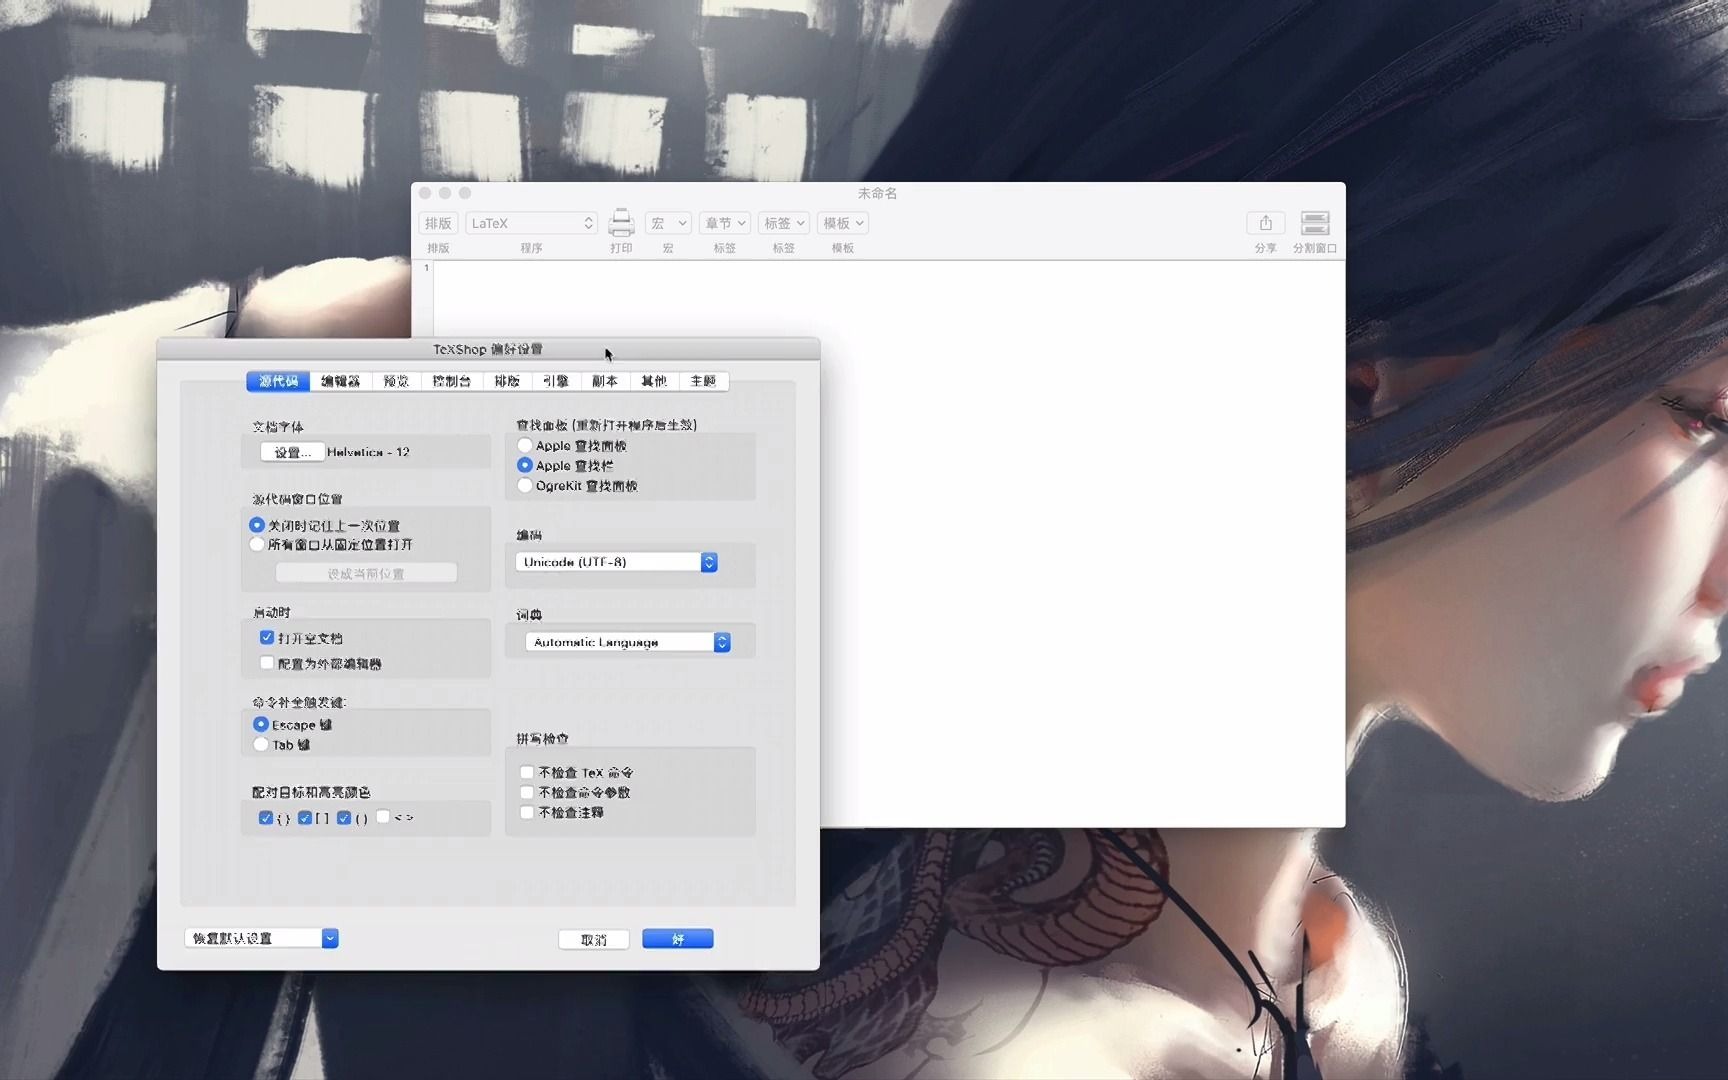Click the Helvetica - 12 font label
Image resolution: width=1728 pixels, height=1080 pixels.
tap(368, 452)
